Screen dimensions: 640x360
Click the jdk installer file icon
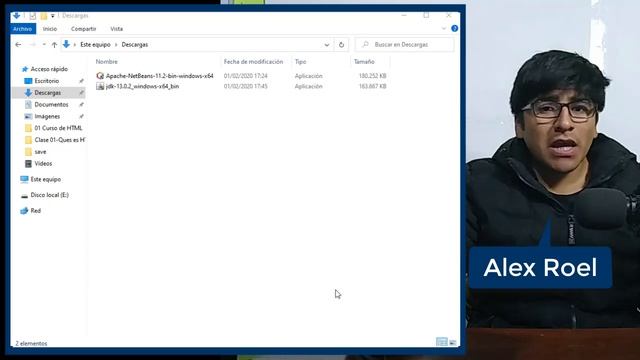(x=100, y=86)
